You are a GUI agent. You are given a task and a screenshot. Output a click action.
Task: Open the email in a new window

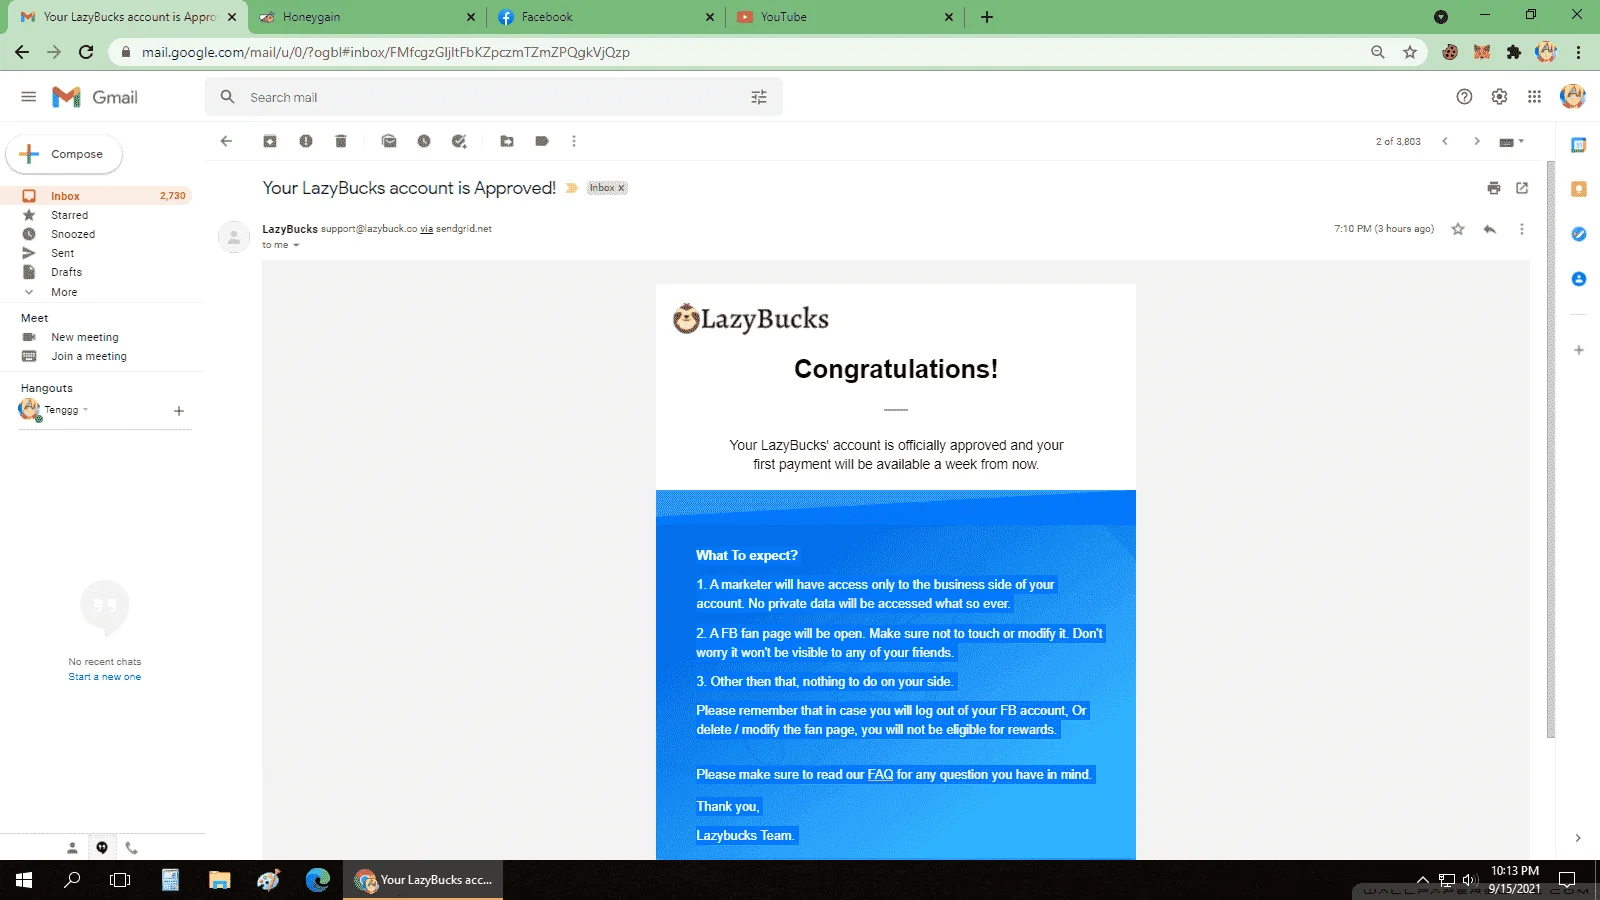coord(1522,188)
